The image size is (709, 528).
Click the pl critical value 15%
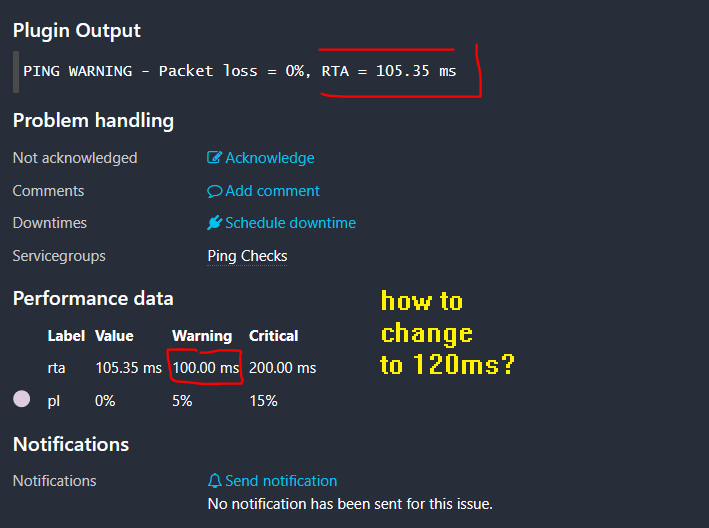(263, 401)
